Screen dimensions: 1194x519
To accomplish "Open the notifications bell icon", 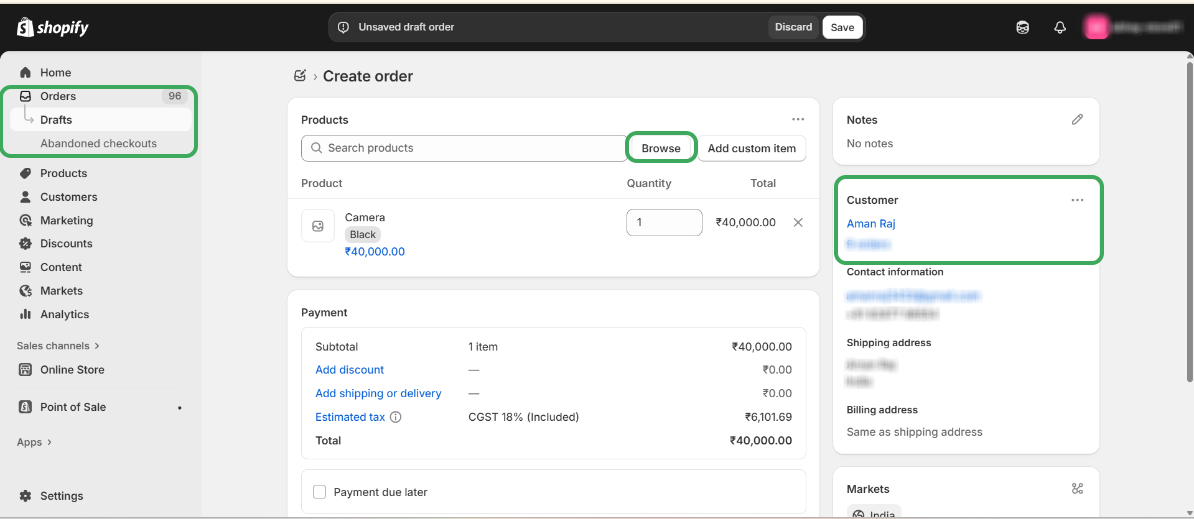I will (x=1060, y=27).
